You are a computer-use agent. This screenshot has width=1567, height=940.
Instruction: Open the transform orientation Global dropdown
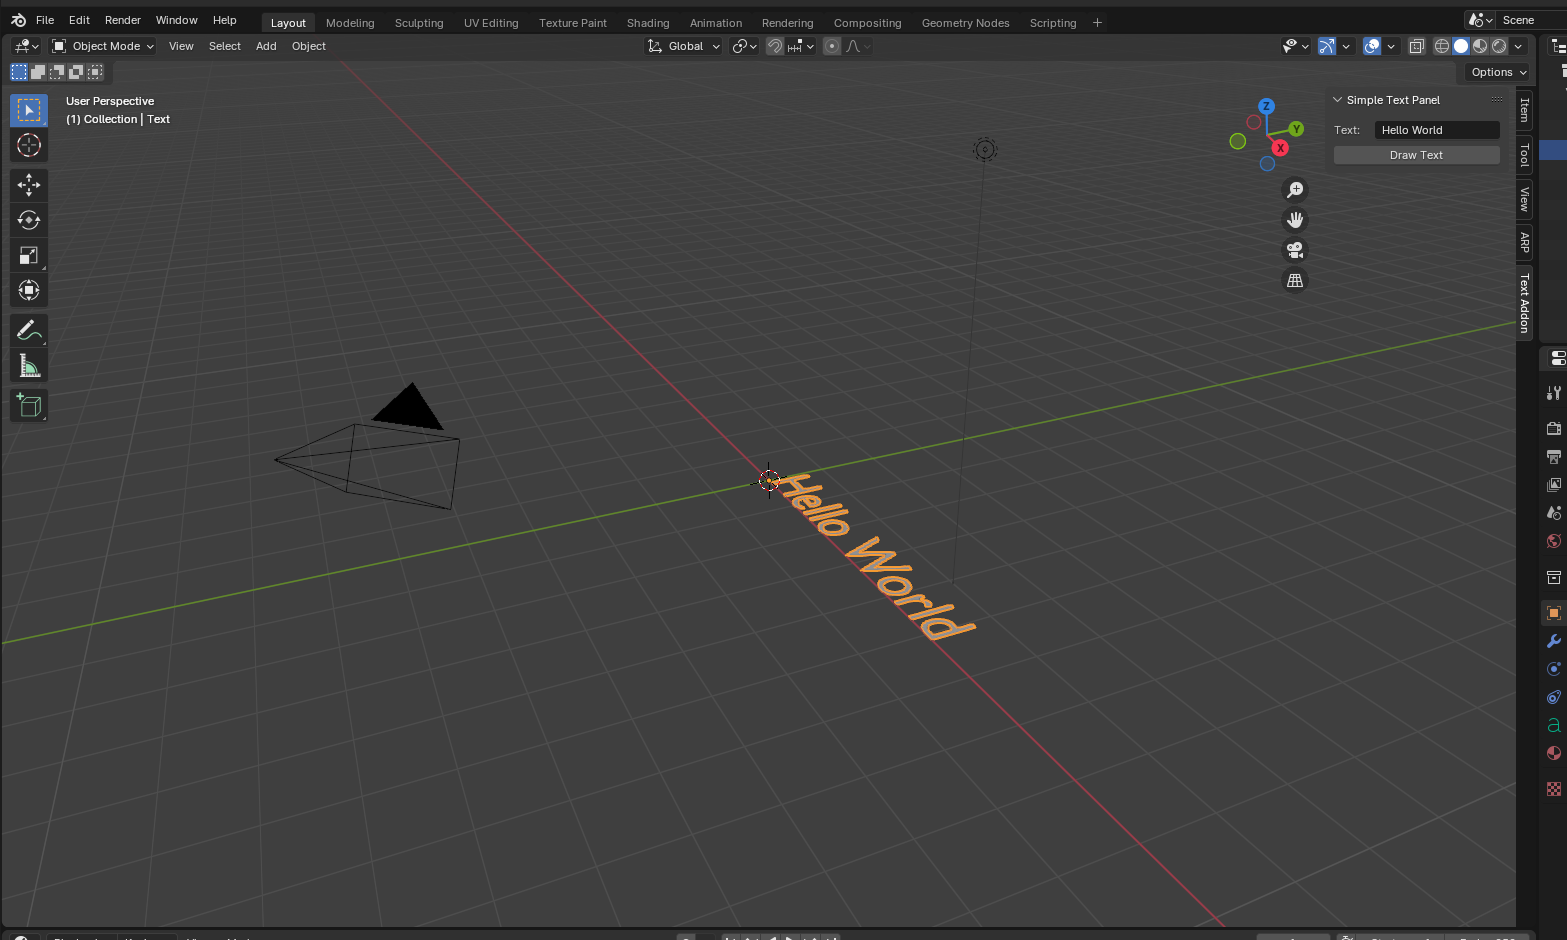[683, 45]
